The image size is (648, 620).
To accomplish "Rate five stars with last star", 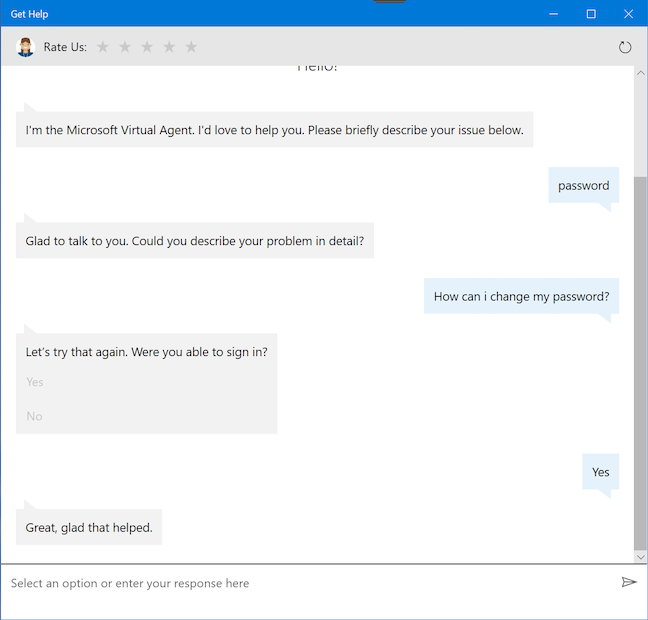I will [191, 47].
